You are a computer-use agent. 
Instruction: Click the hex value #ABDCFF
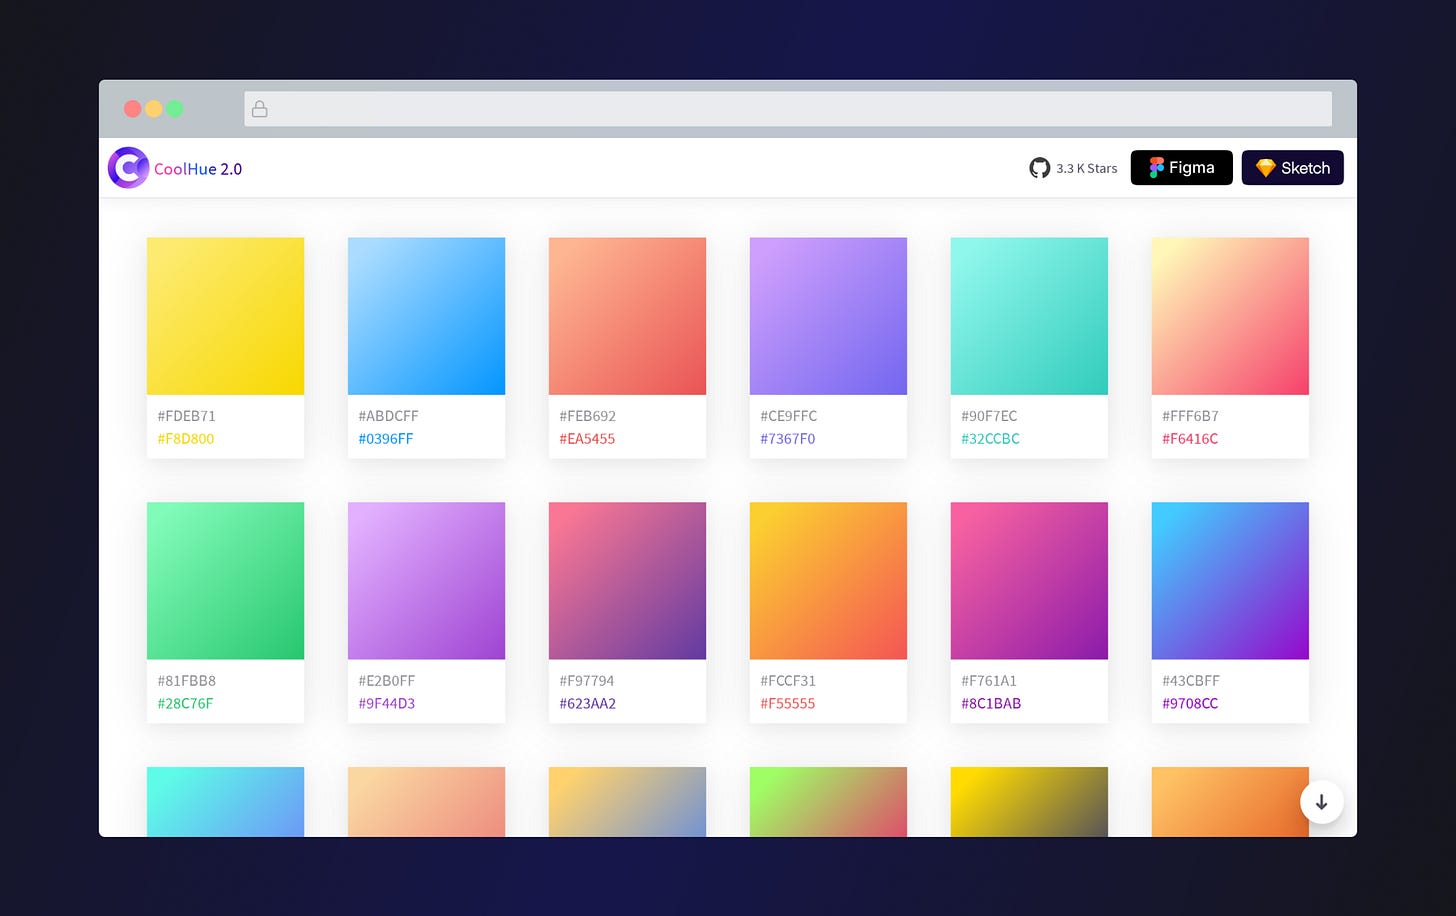388,416
